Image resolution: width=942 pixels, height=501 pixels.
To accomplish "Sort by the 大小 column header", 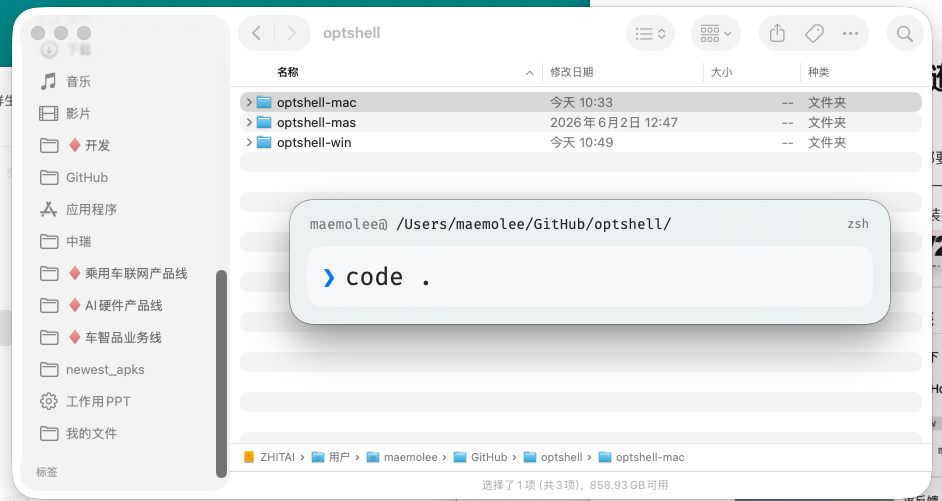I will tap(722, 72).
